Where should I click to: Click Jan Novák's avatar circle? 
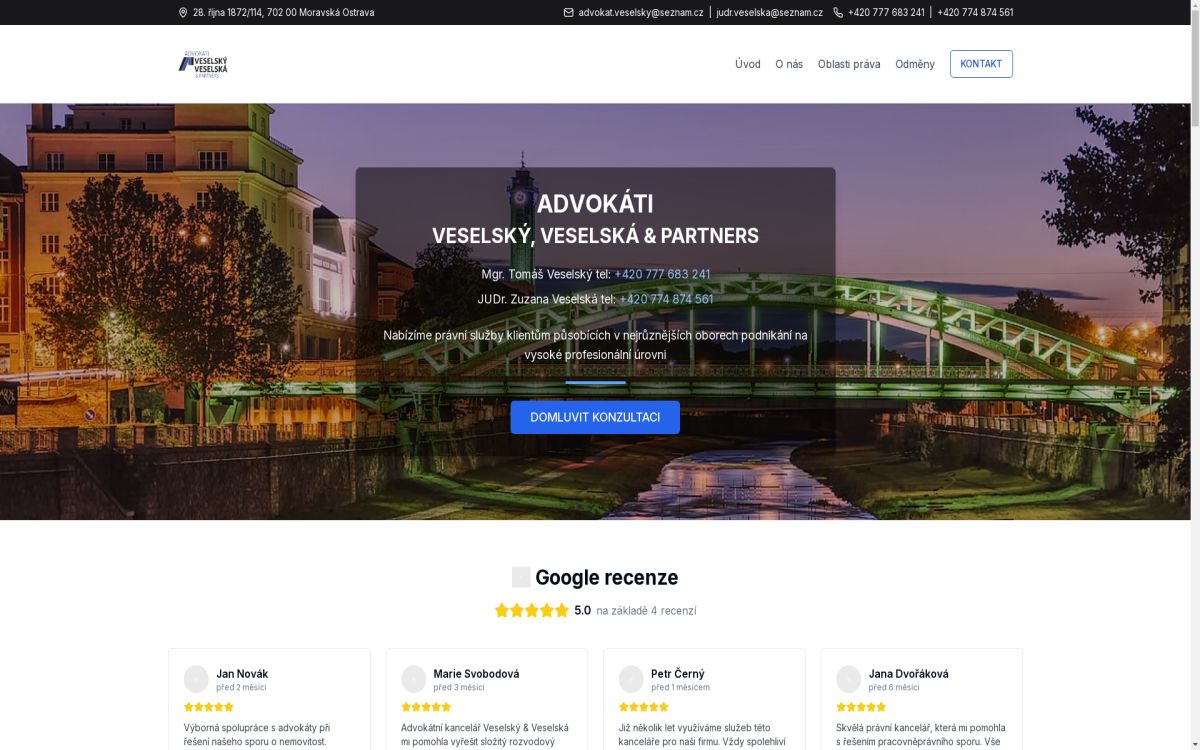coord(196,678)
